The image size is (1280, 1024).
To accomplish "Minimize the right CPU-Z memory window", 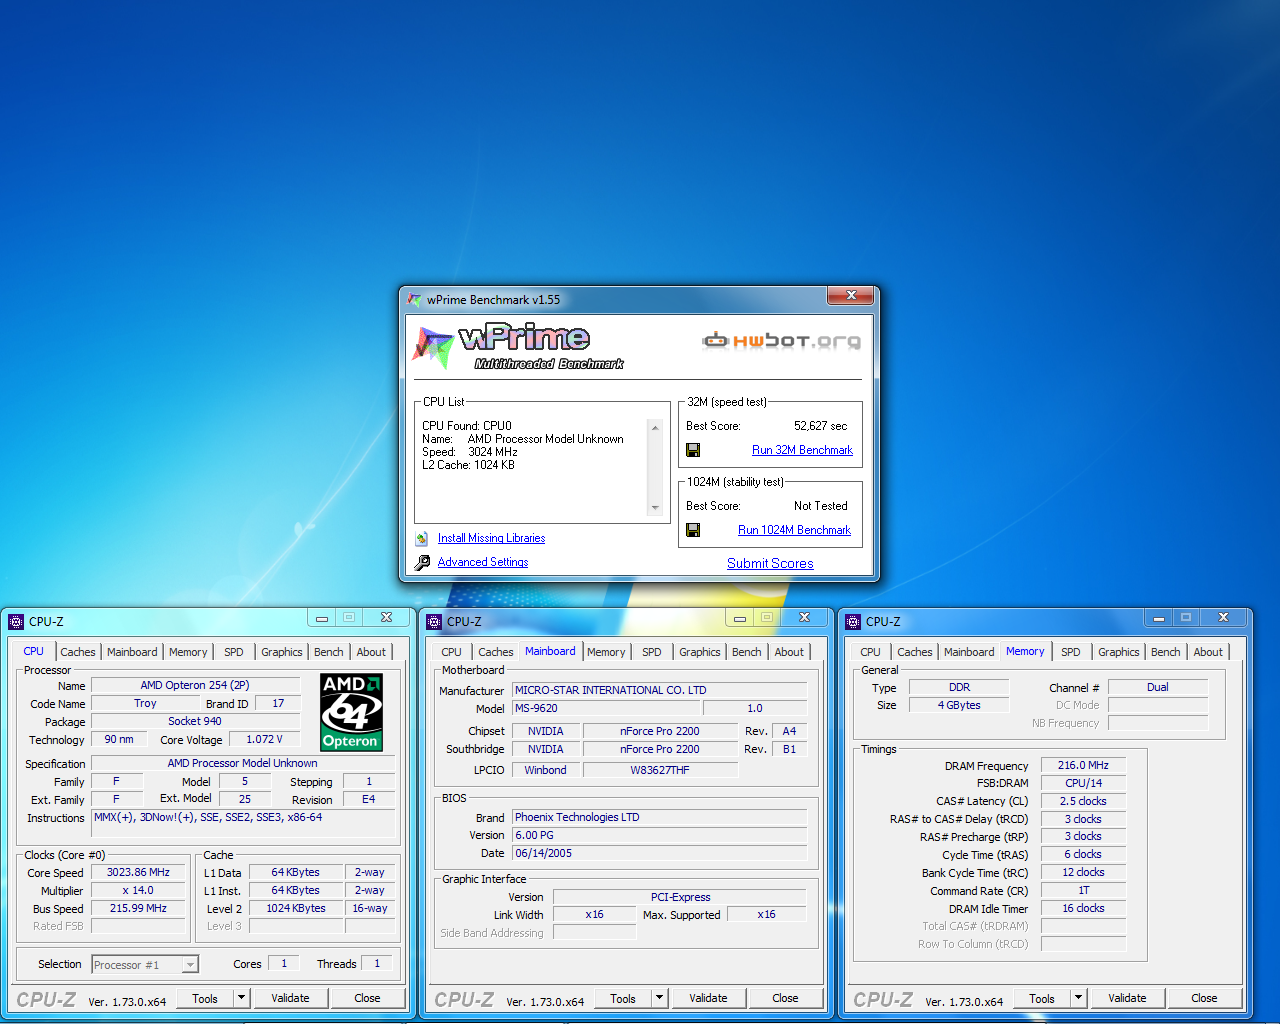I will (x=1159, y=618).
